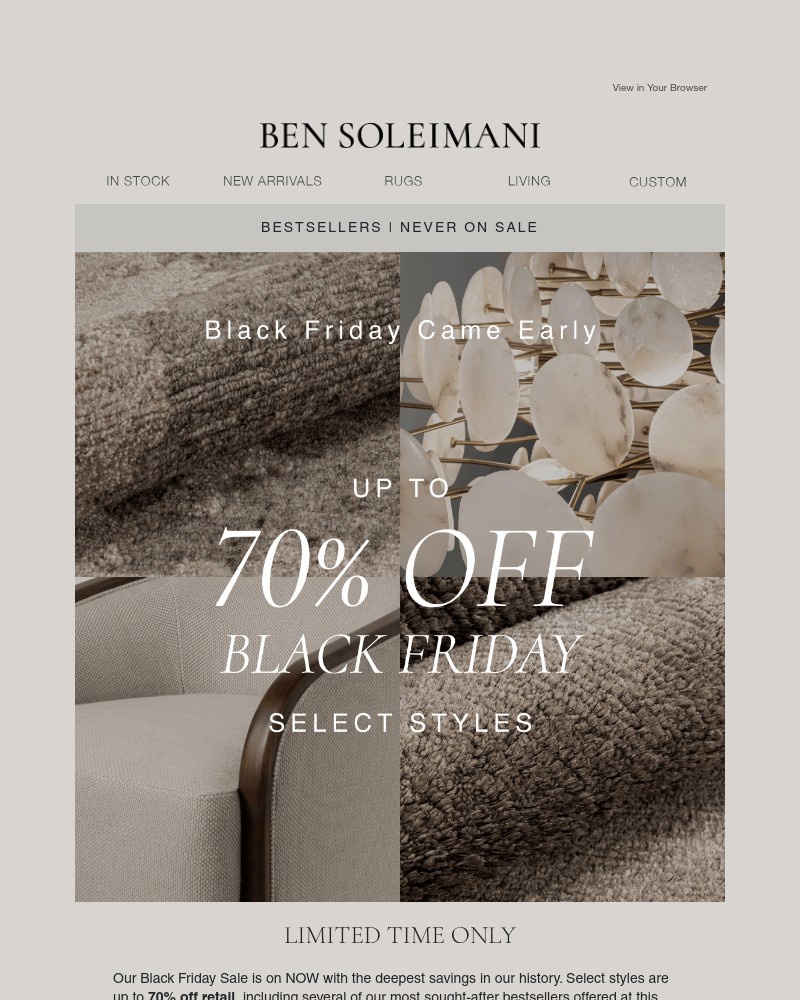Open the View in Your Browser link
Image resolution: width=800 pixels, height=1000 pixels.
pos(659,88)
